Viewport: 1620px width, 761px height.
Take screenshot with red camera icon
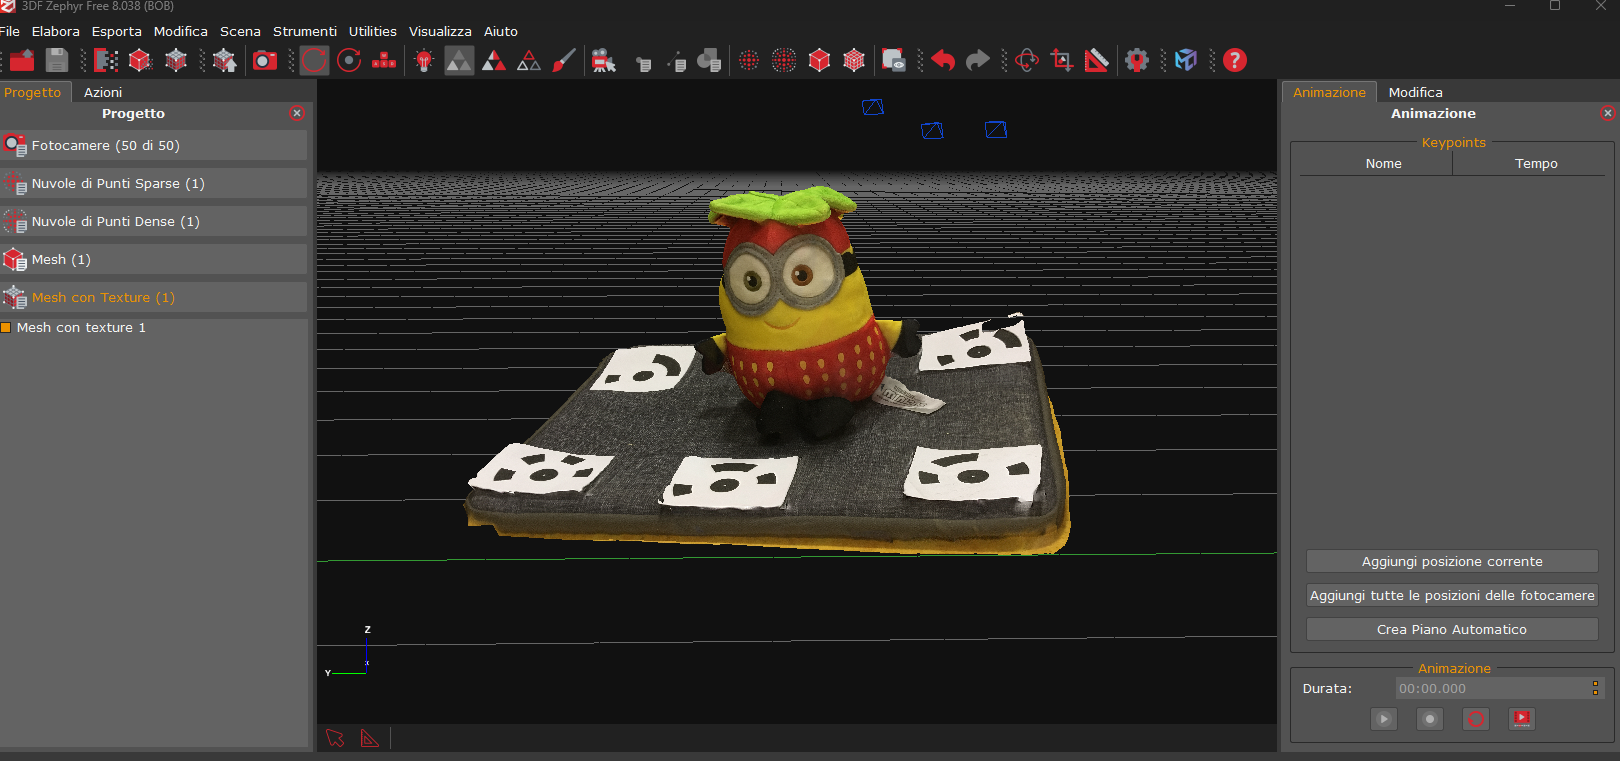click(265, 60)
